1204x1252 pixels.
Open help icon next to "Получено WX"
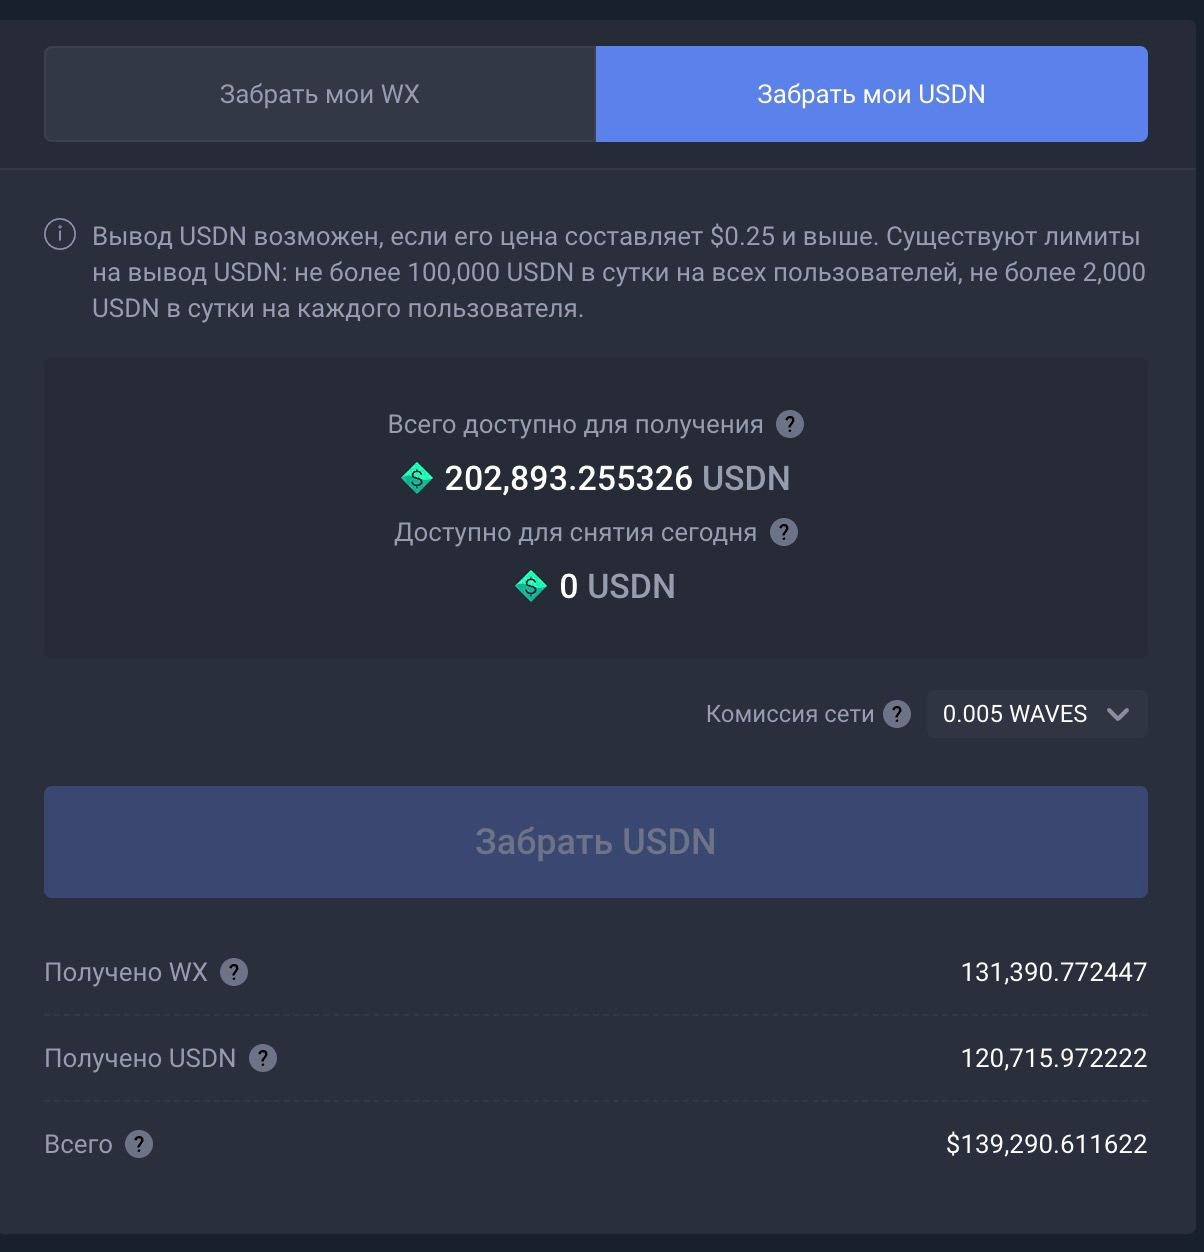click(234, 972)
